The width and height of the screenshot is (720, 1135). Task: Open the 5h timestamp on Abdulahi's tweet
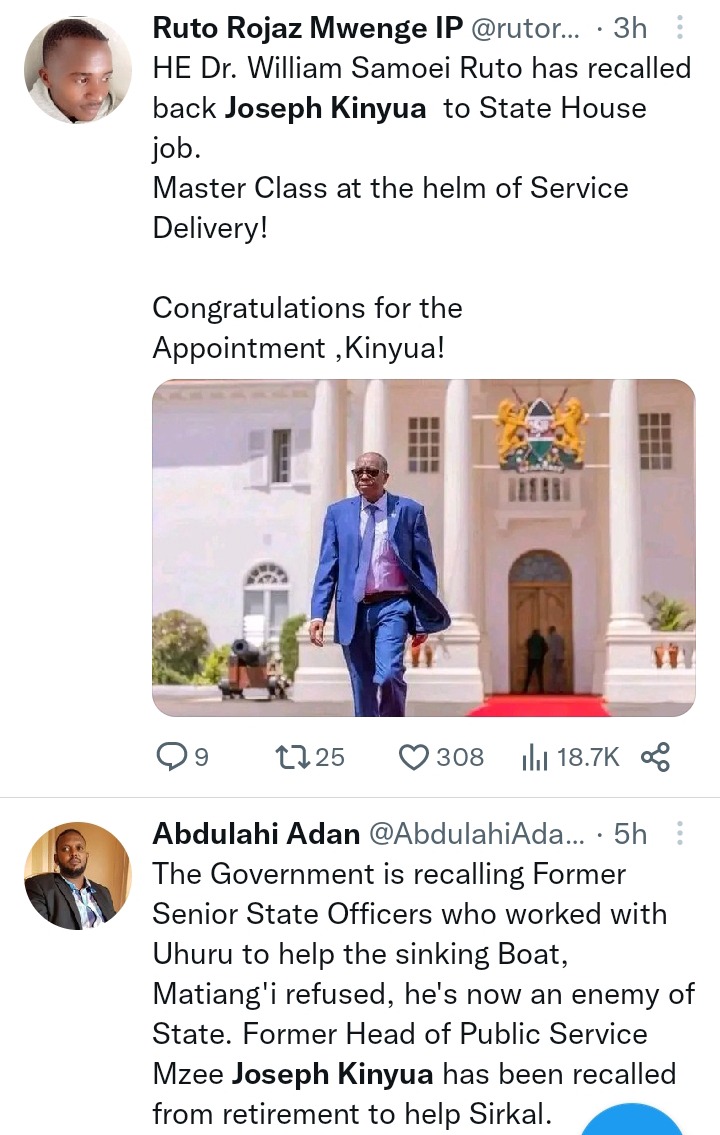tap(629, 834)
